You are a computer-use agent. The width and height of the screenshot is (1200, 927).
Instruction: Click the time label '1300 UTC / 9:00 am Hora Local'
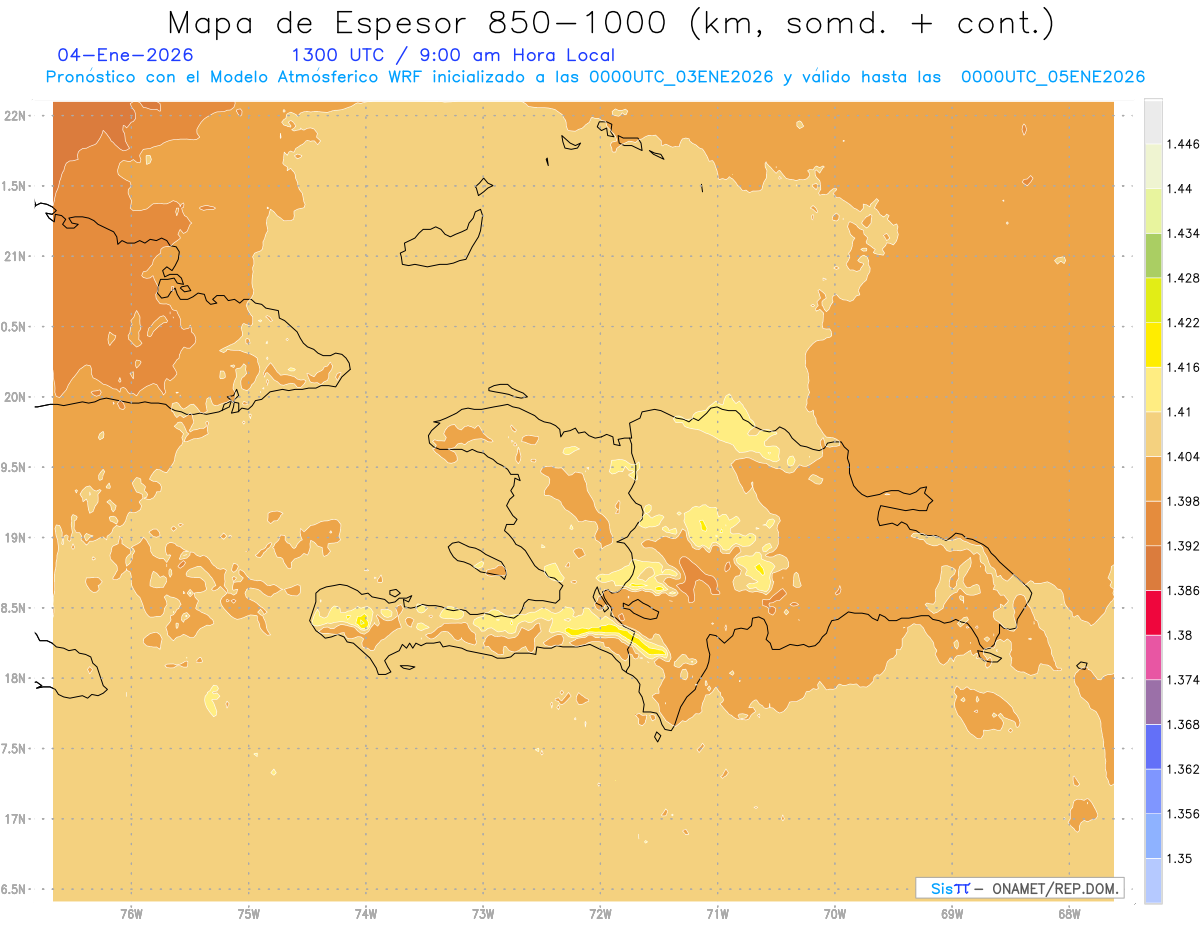coord(453,55)
